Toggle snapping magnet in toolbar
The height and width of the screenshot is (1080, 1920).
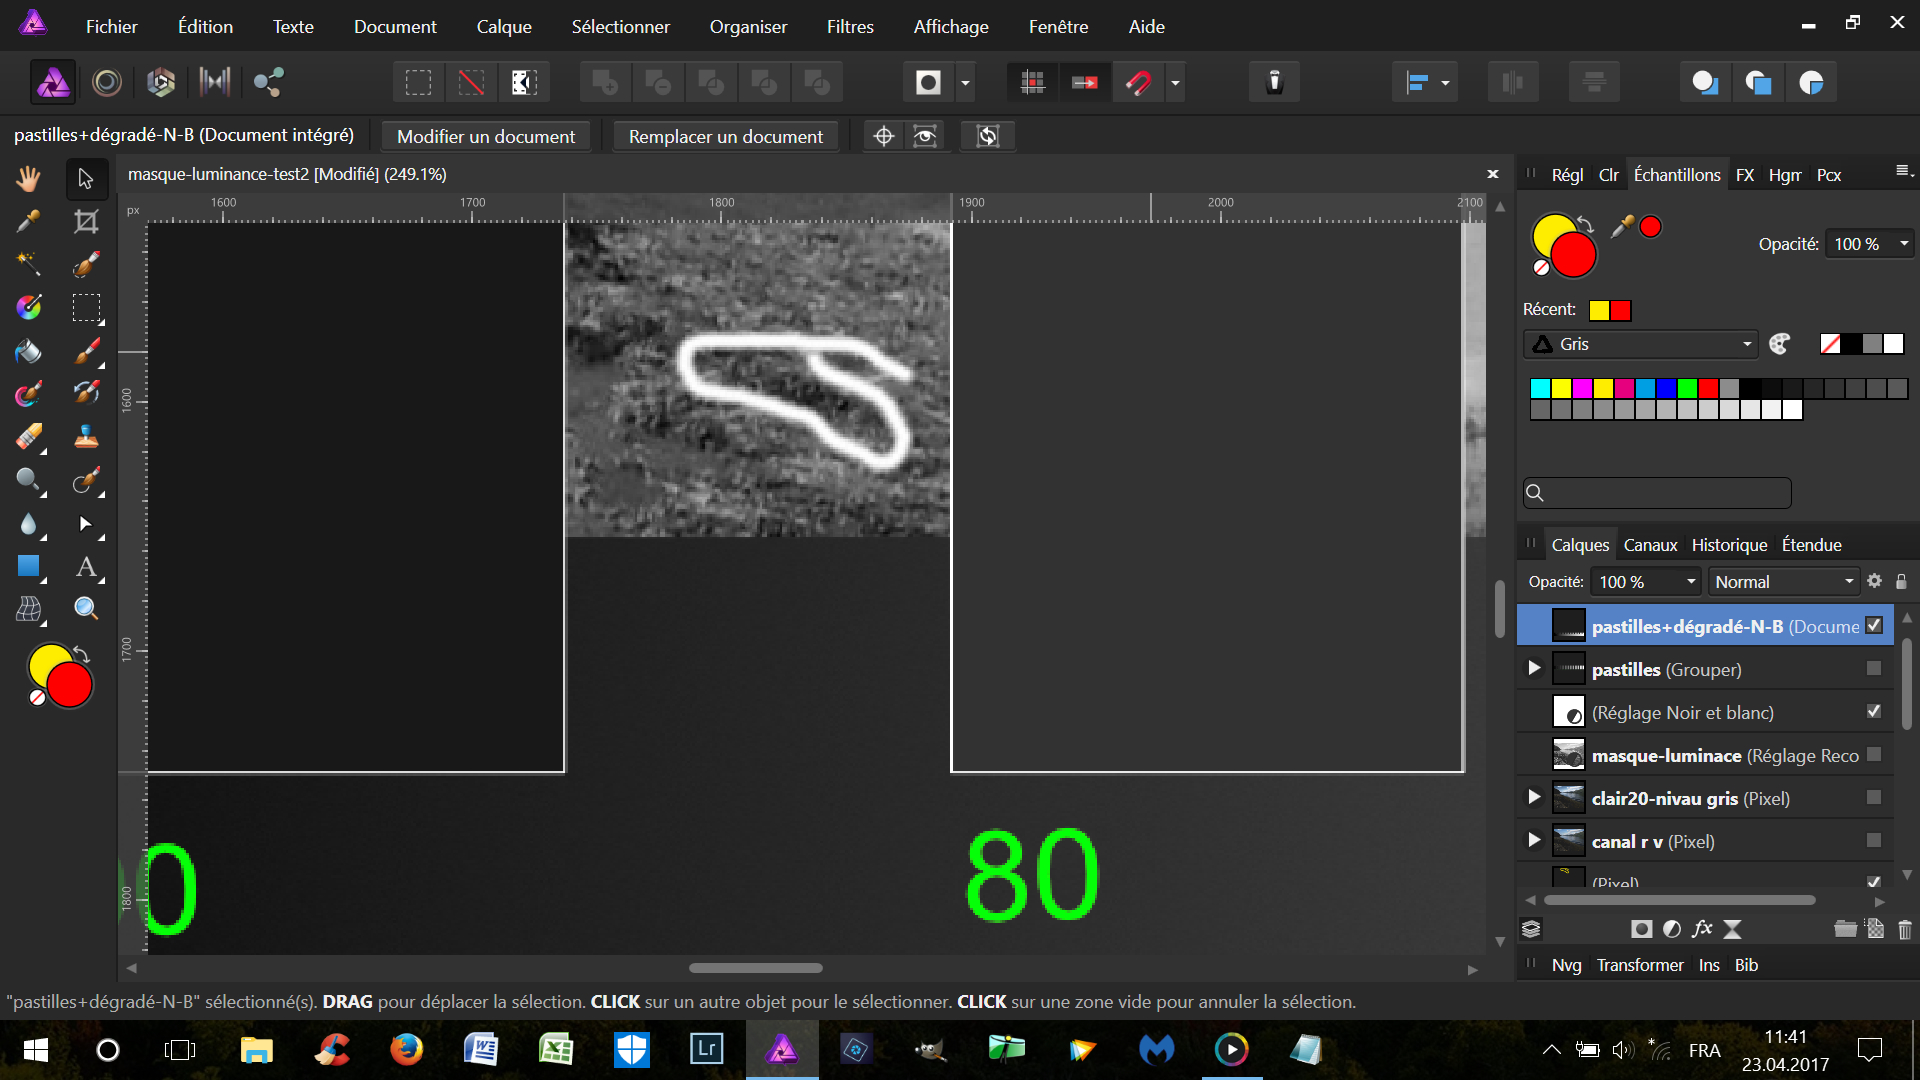[x=1139, y=82]
